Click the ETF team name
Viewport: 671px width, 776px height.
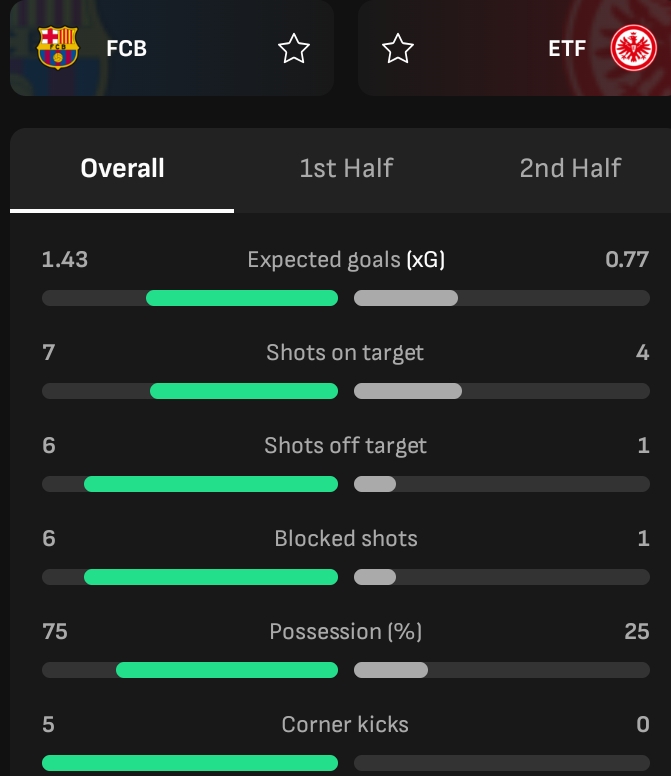(x=567, y=48)
